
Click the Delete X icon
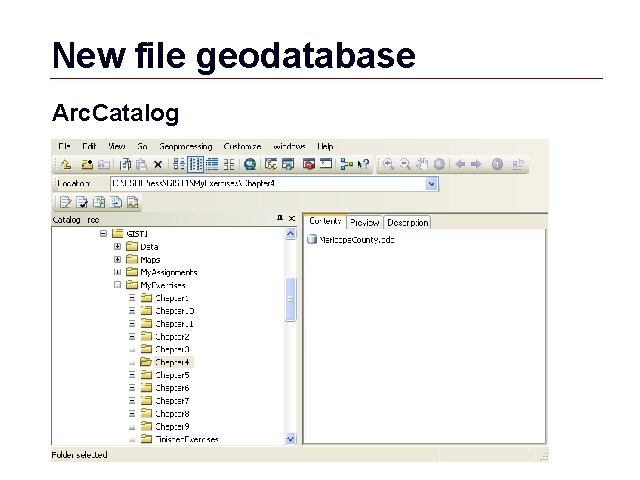pyautogui.click(x=158, y=165)
